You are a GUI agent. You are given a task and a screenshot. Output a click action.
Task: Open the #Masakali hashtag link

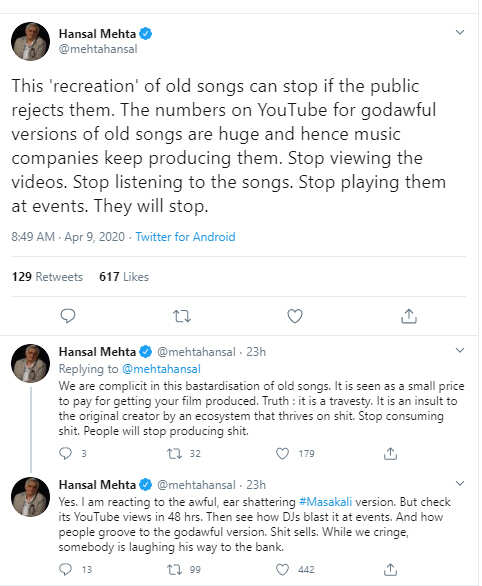pos(325,502)
